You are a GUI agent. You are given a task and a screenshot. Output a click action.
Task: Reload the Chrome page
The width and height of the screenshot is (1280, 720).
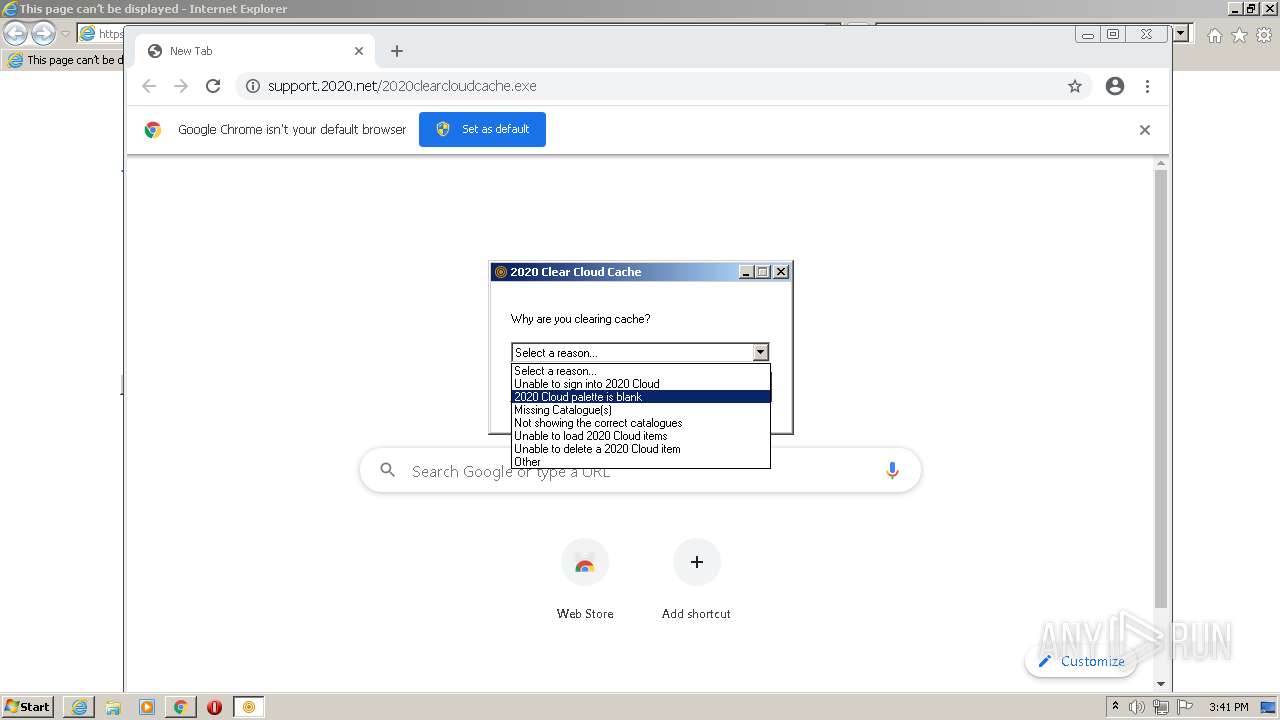213,86
